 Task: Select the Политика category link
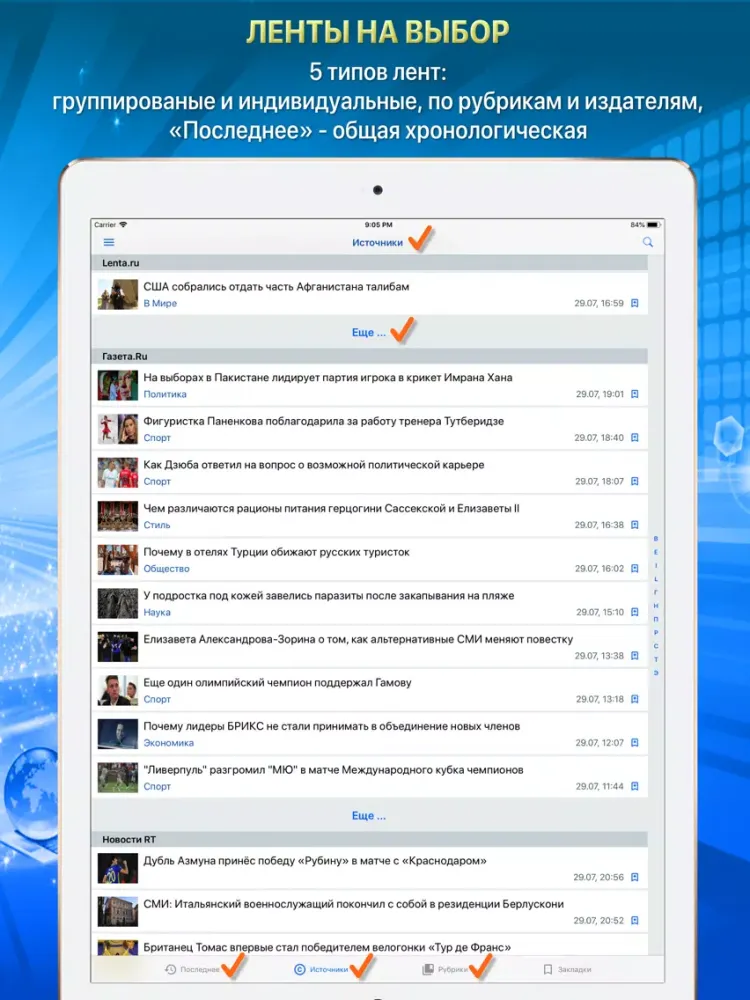165,394
